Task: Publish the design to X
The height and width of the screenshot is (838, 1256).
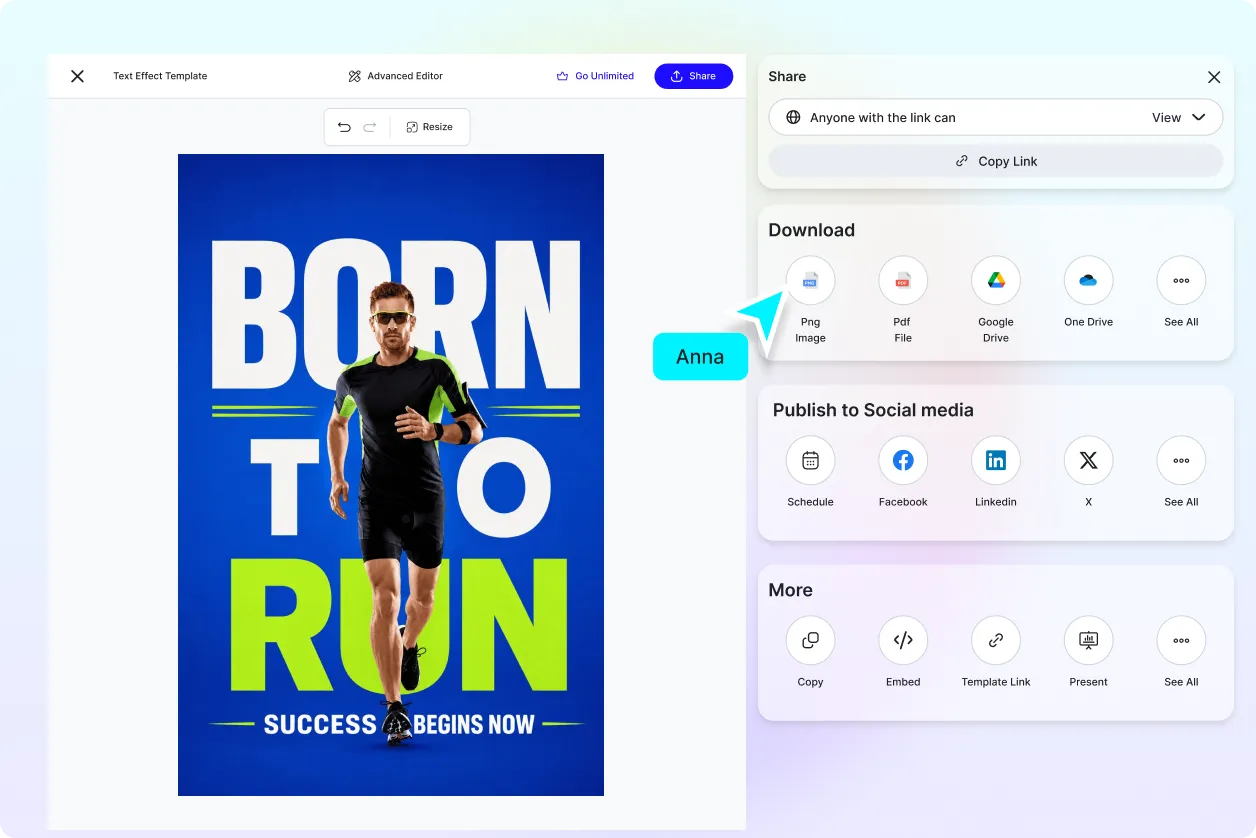Action: click(x=1088, y=461)
